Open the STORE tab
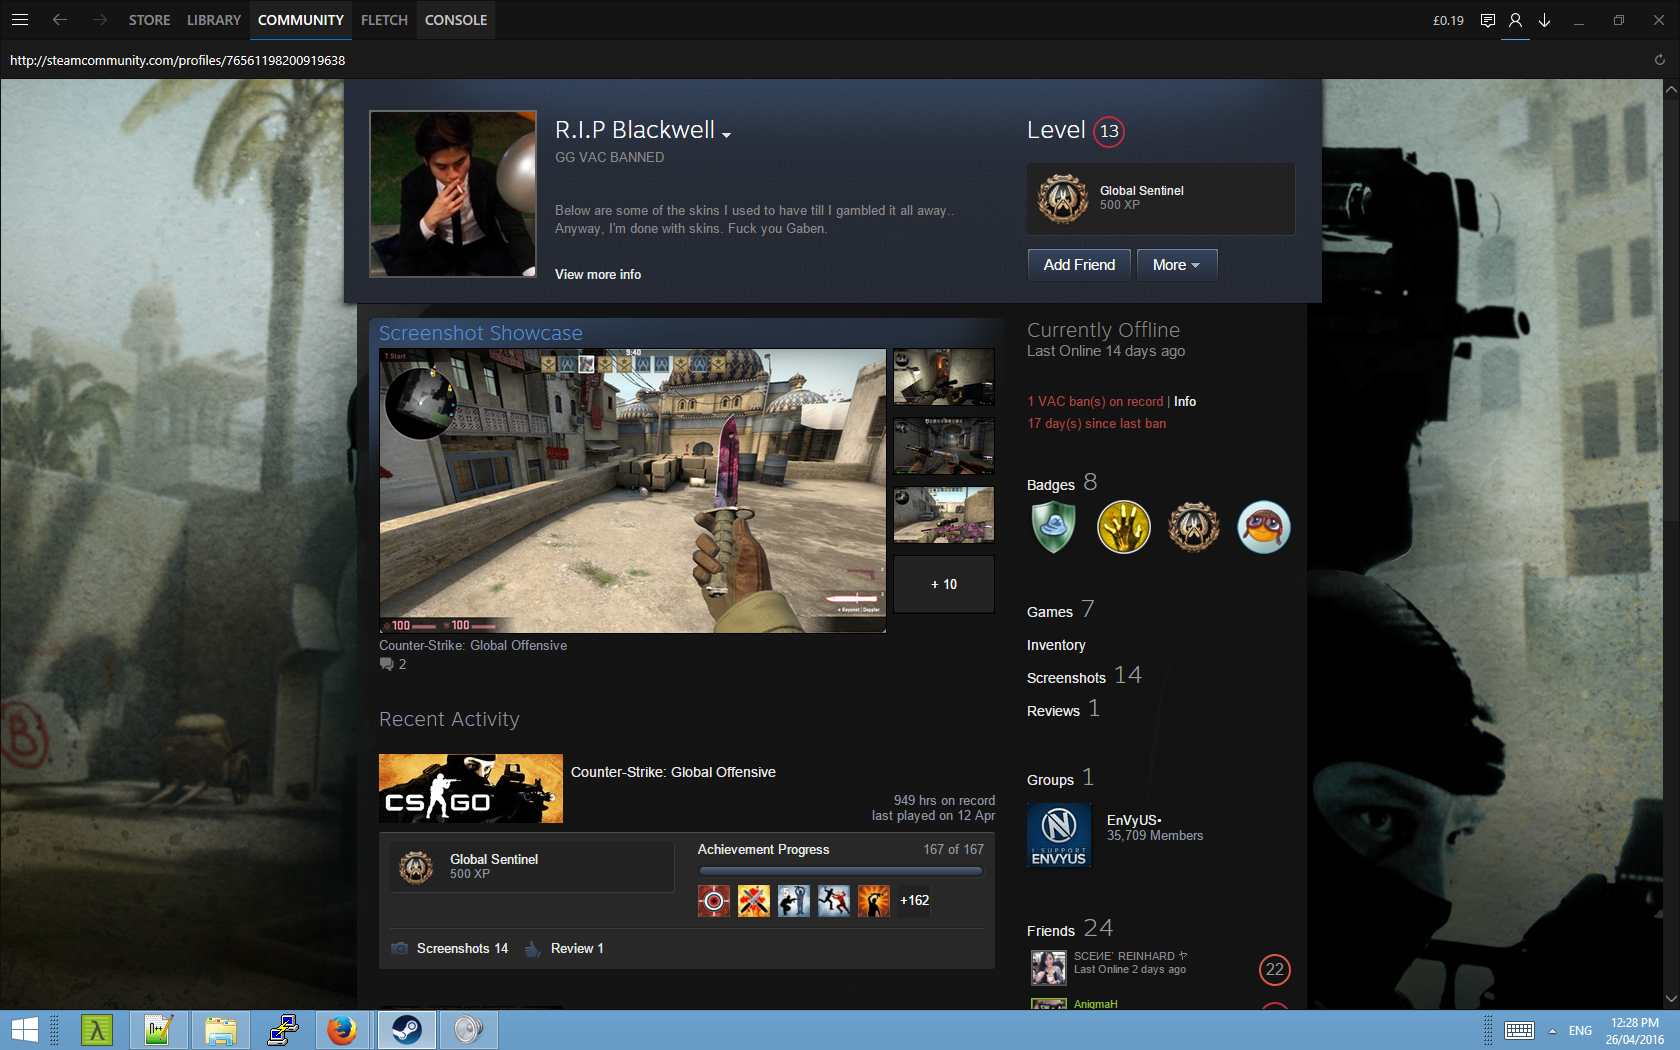This screenshot has width=1680, height=1050. (149, 20)
